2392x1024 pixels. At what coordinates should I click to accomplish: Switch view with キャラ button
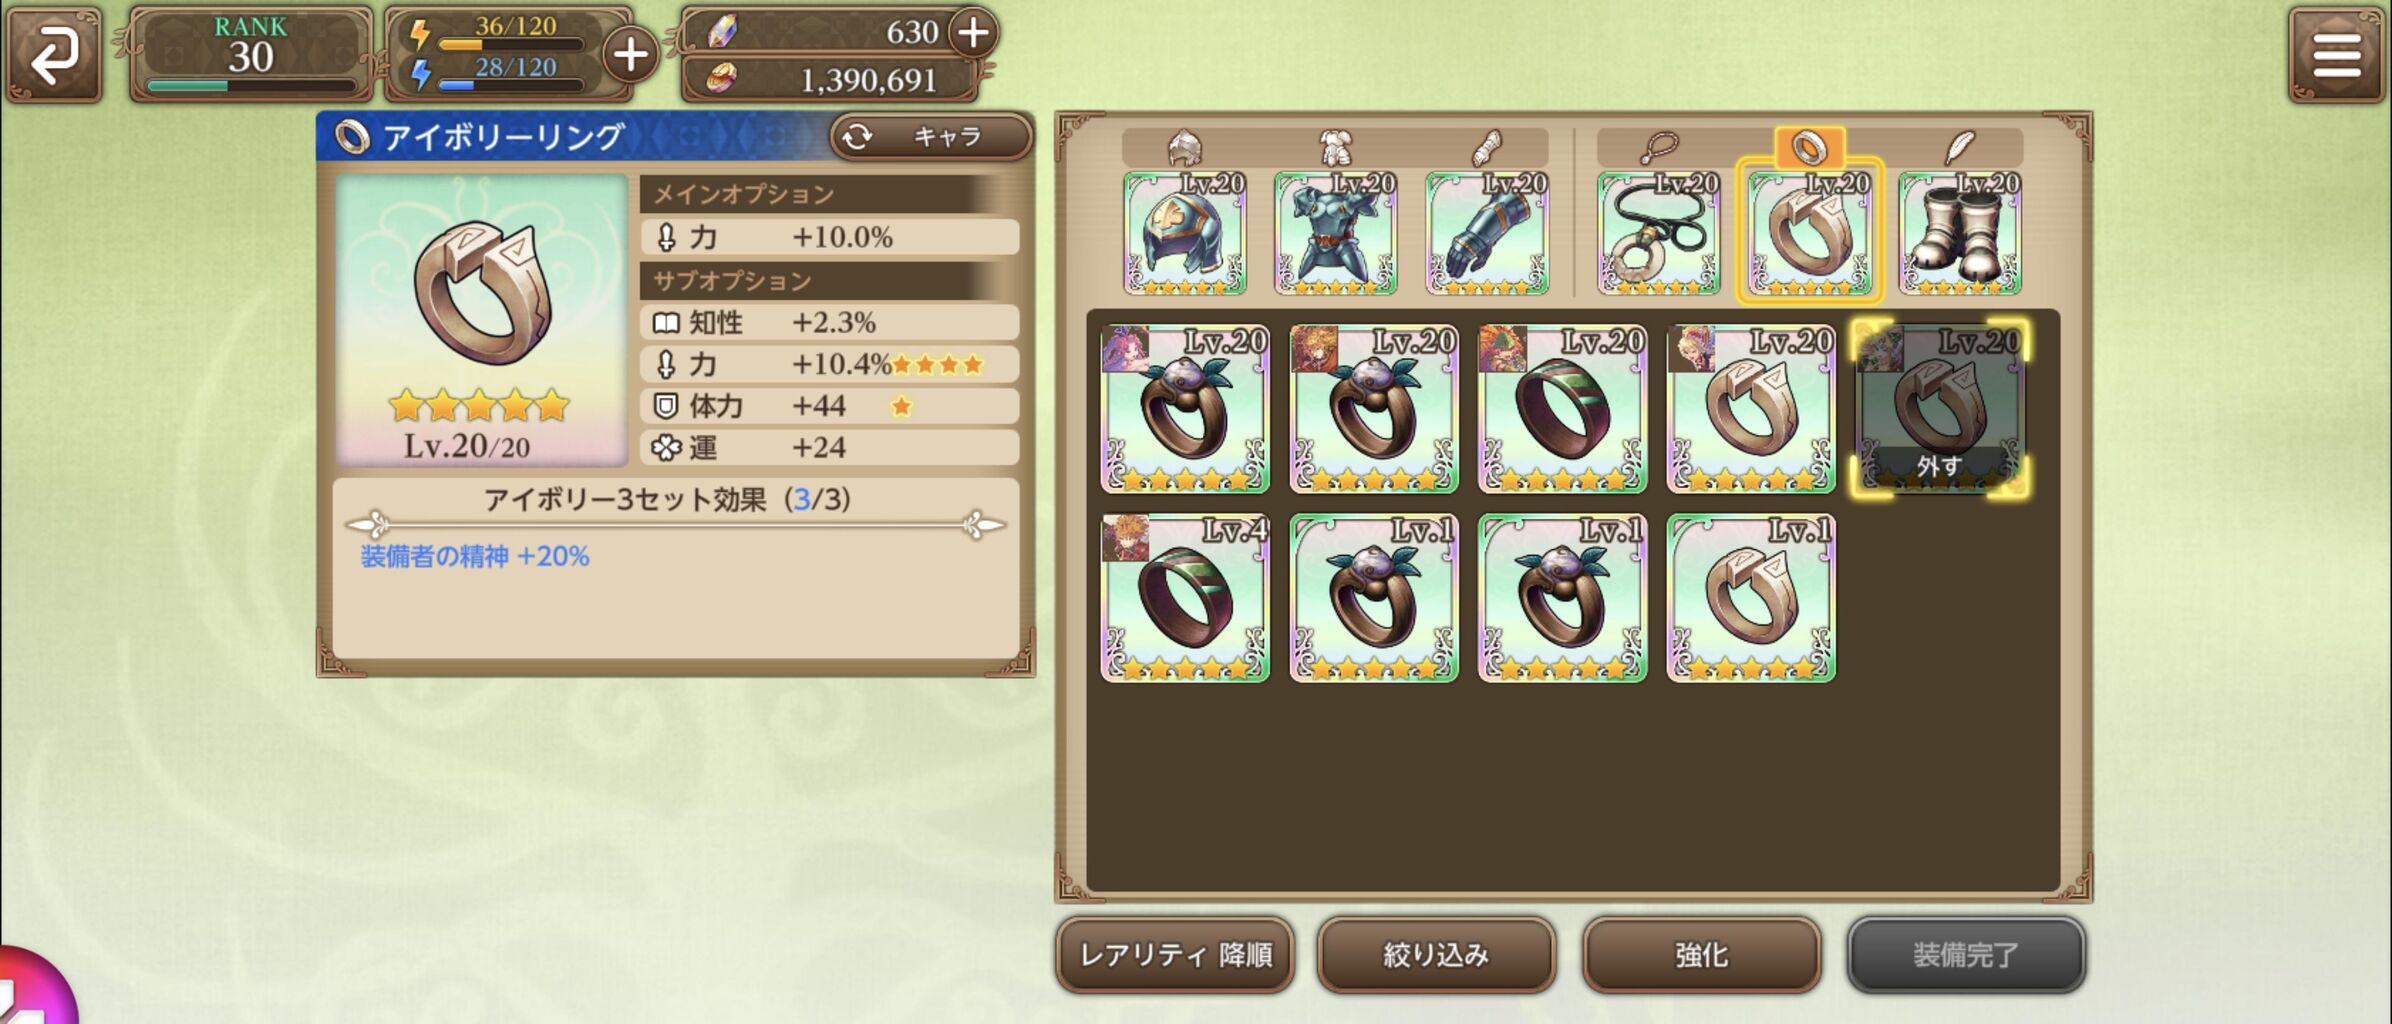[931, 136]
